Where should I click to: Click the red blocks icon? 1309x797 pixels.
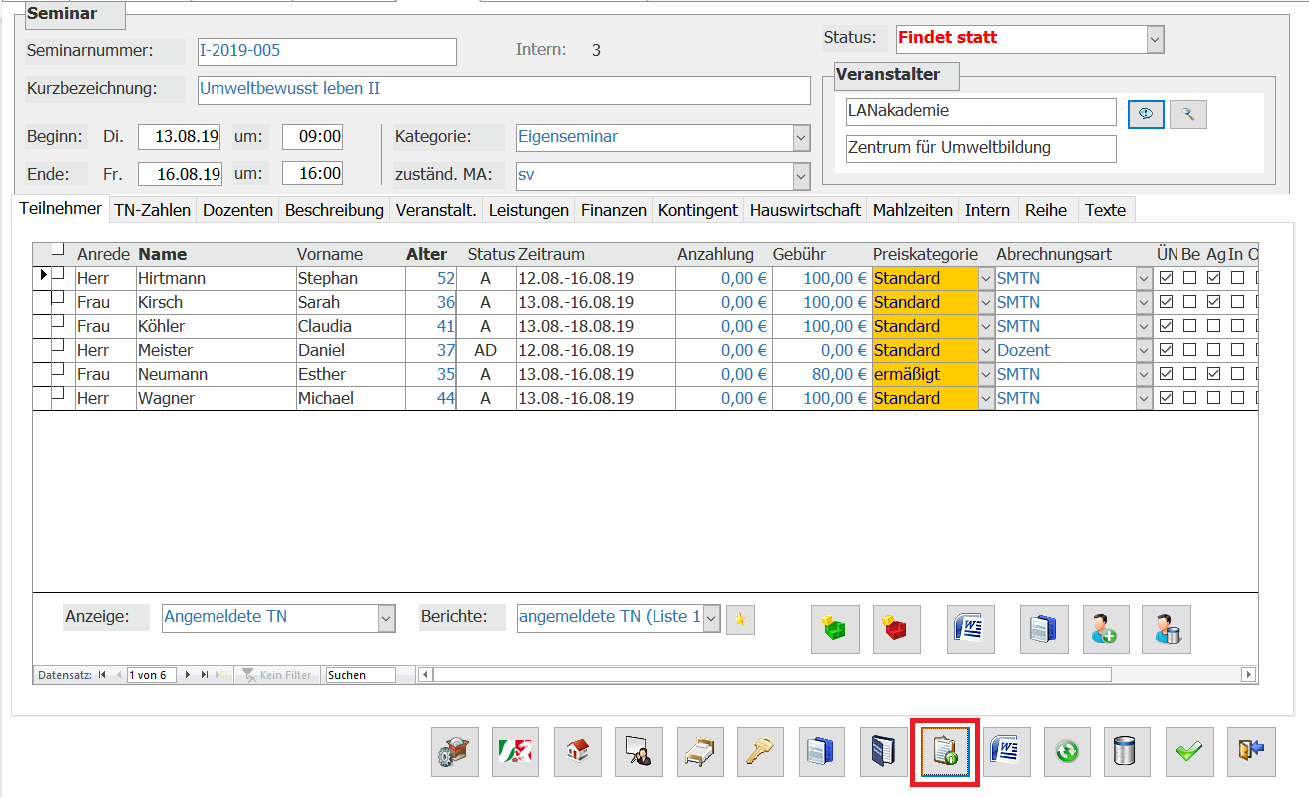(x=896, y=629)
